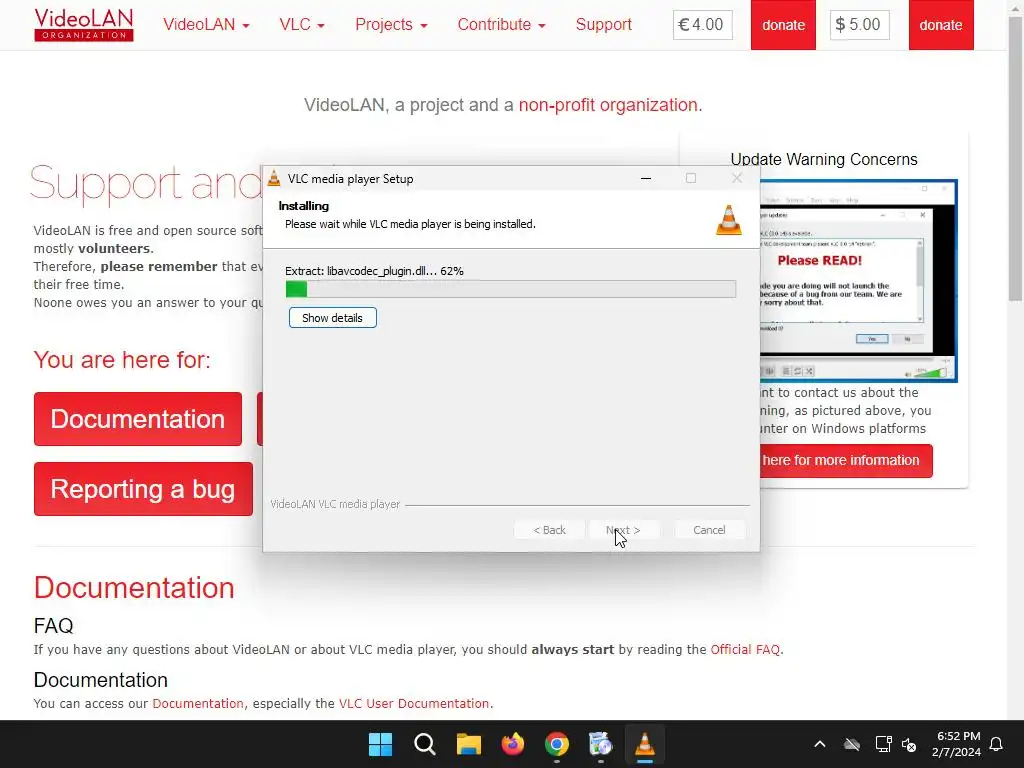The height and width of the screenshot is (768, 1024).
Task: Click the Next button in the Setup dialog
Action: (623, 530)
